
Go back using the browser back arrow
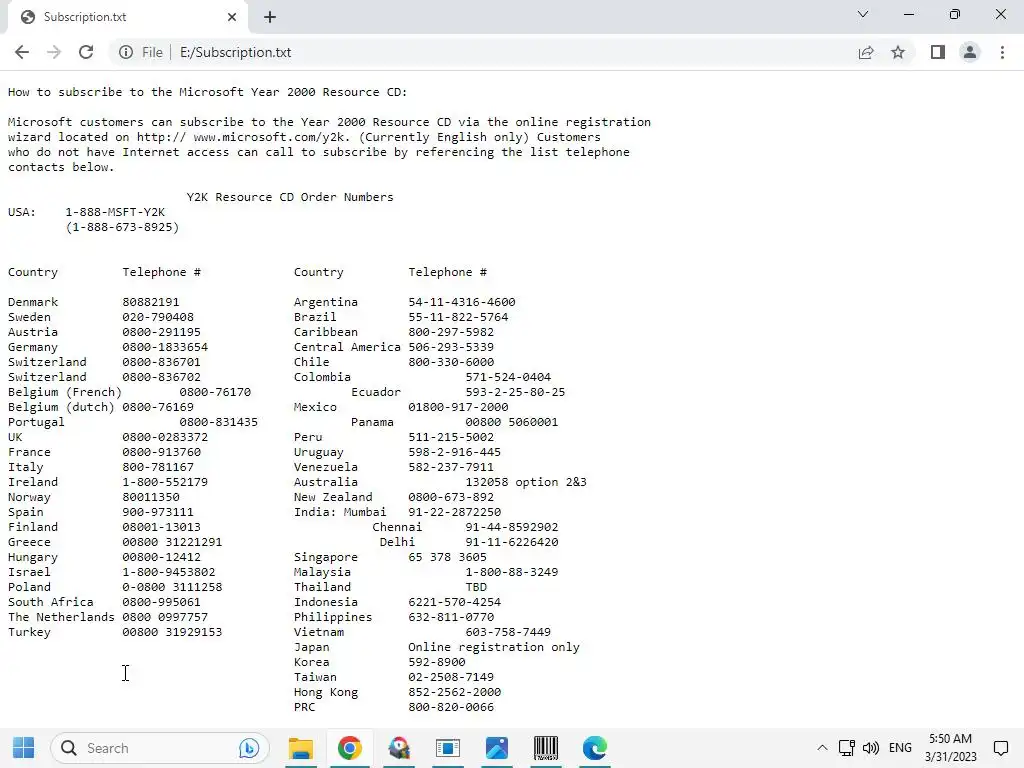(x=22, y=52)
